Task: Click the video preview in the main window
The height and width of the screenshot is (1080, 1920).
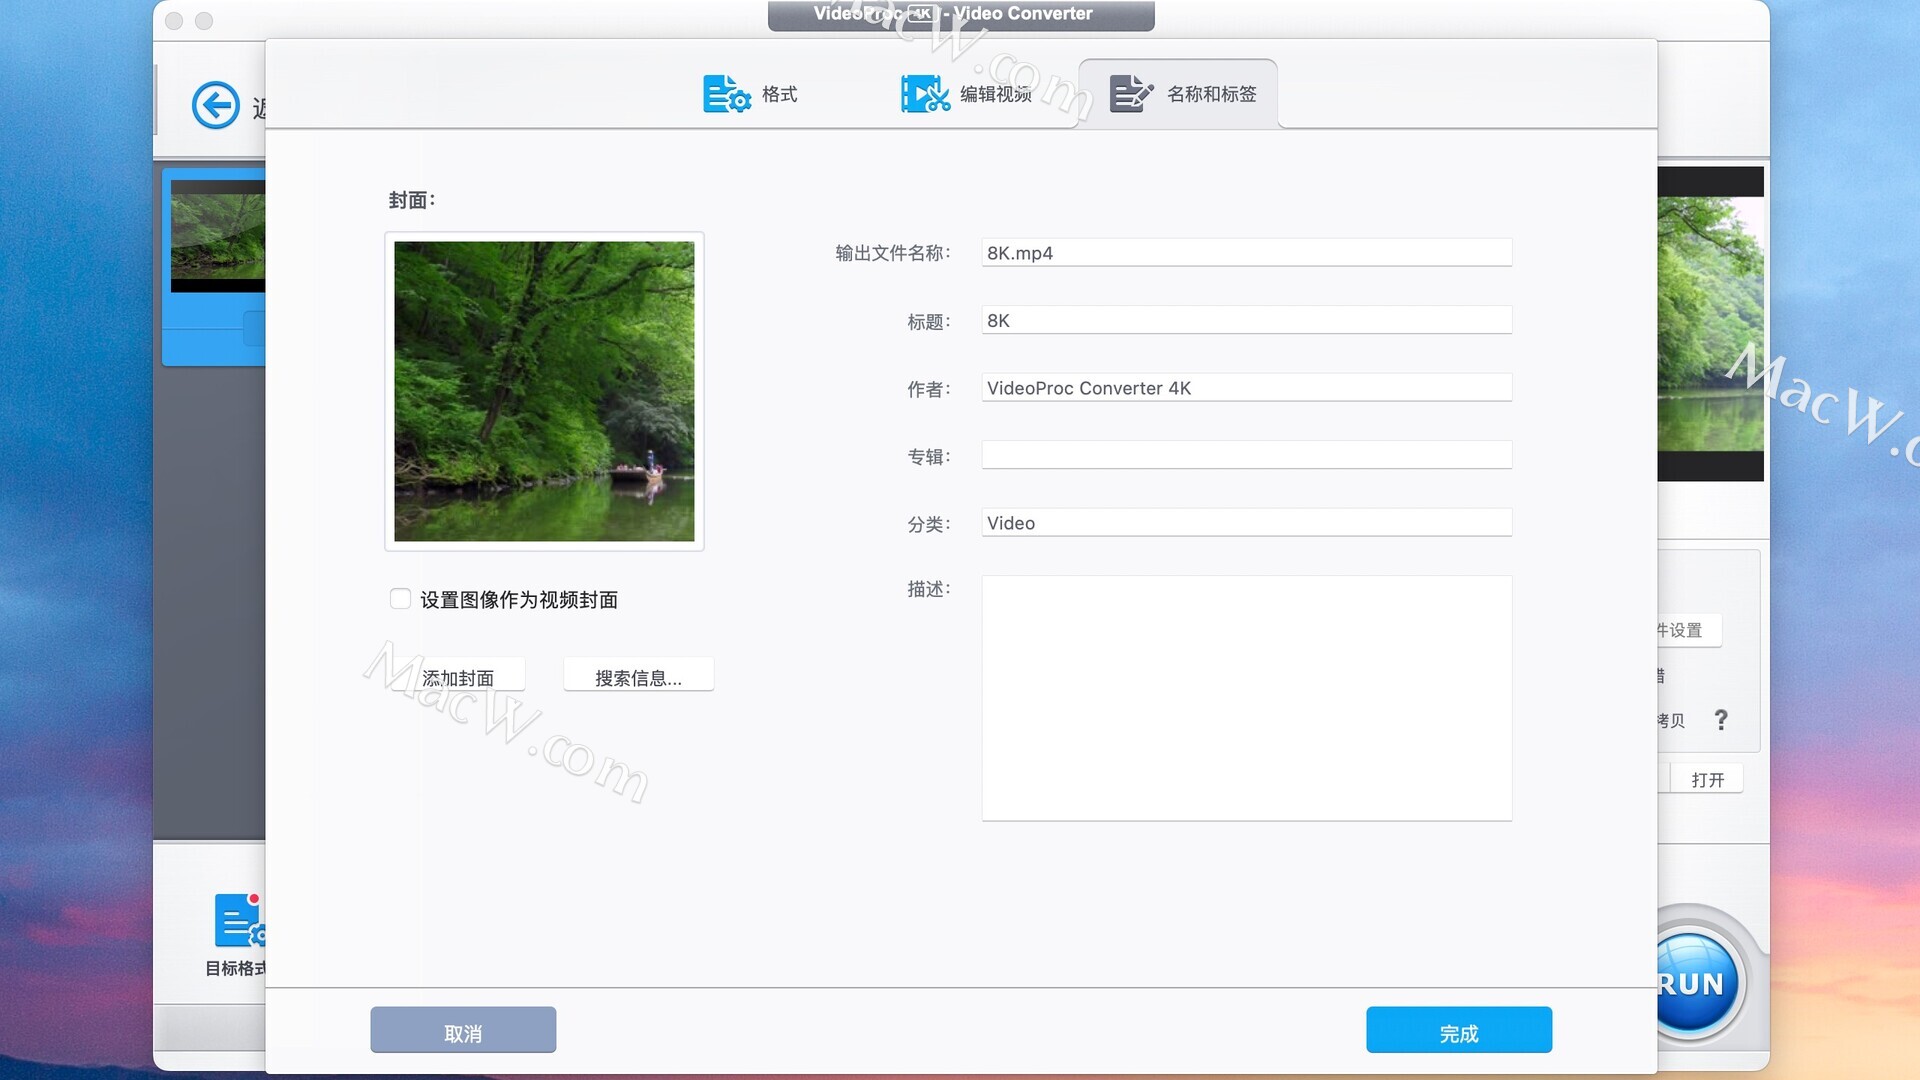Action: [x=1710, y=324]
